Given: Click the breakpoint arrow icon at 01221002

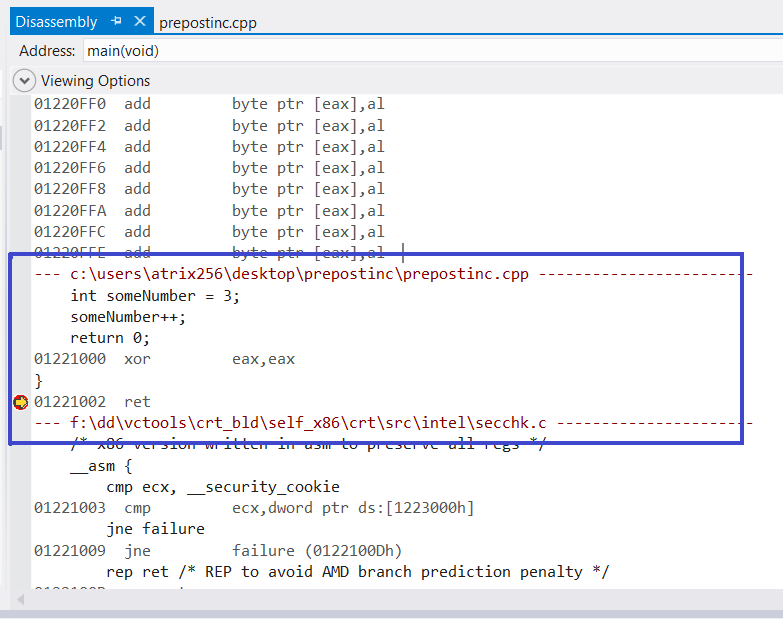Looking at the screenshot, I should click(20, 402).
